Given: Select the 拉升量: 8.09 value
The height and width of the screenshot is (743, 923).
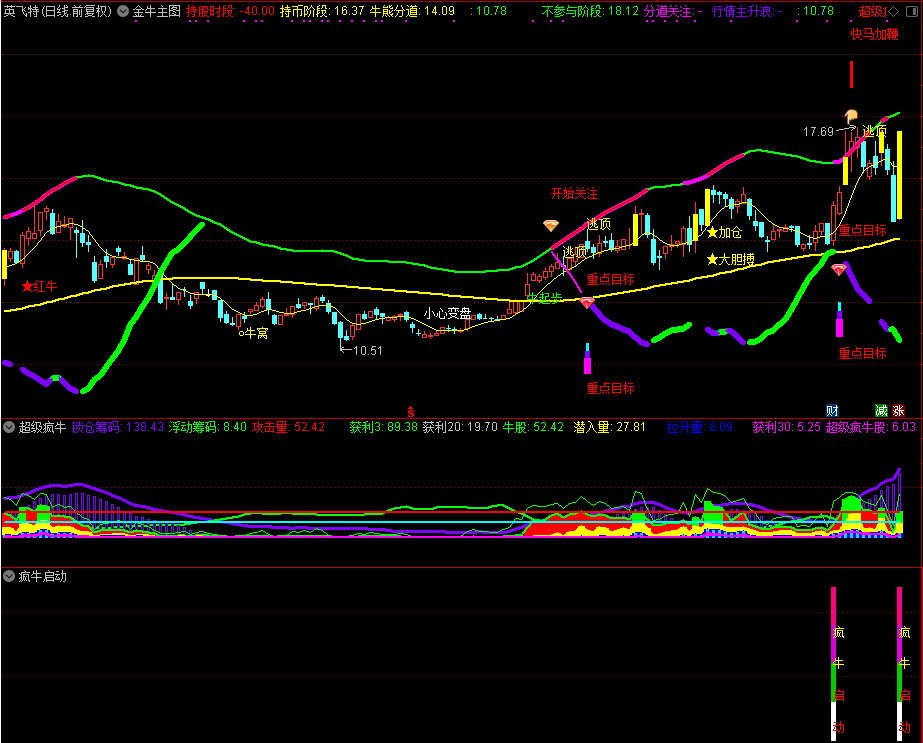Looking at the screenshot, I should pyautogui.click(x=699, y=427).
